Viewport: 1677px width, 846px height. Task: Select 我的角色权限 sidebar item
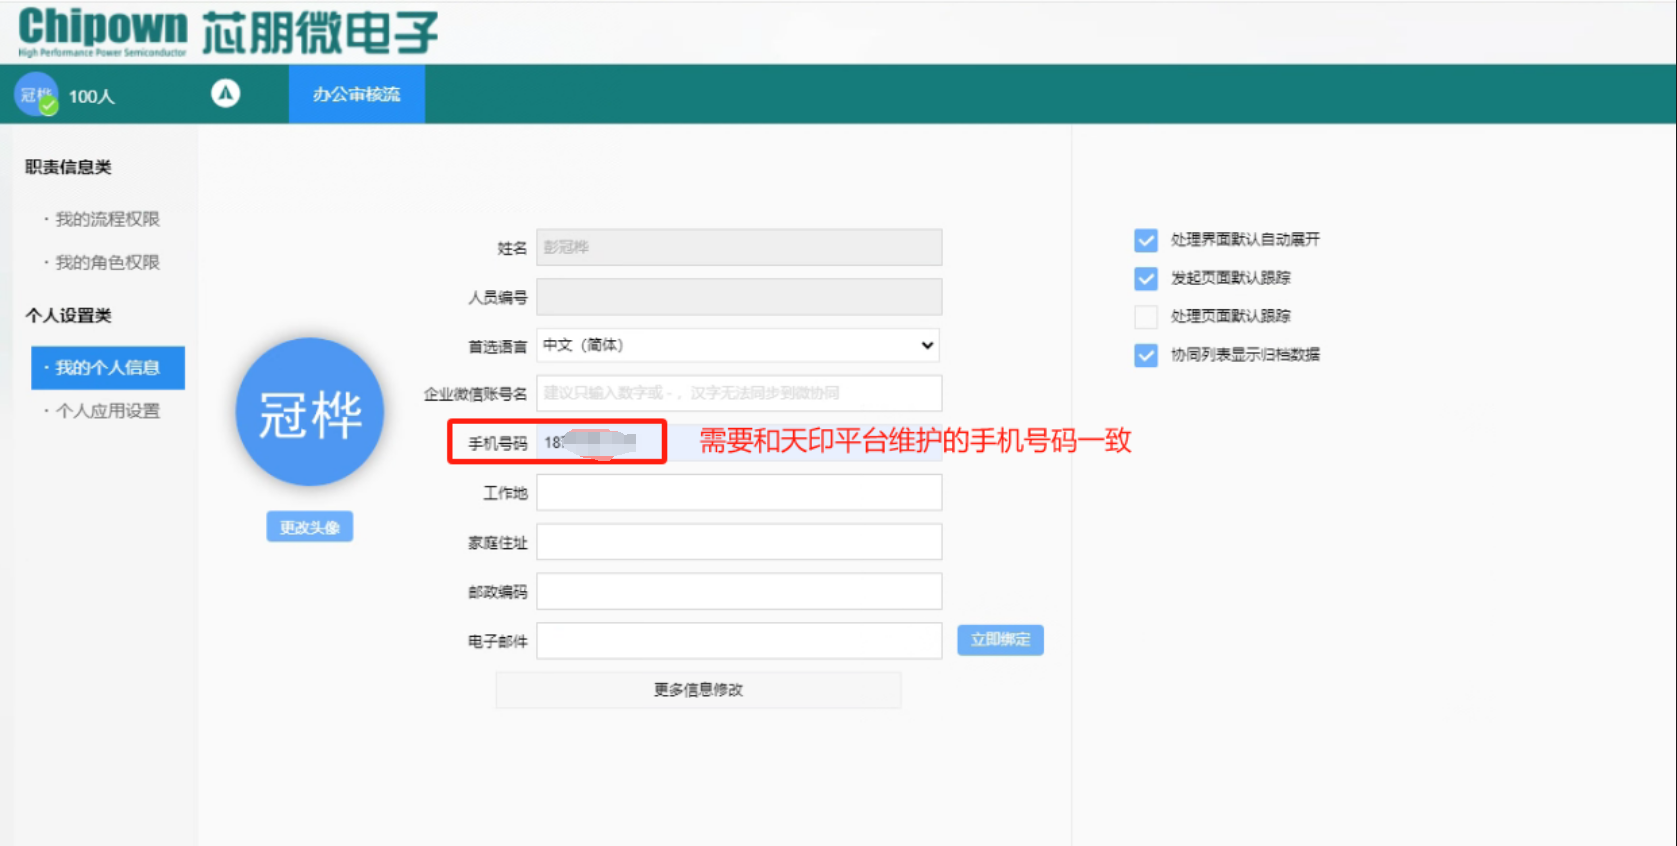107,262
